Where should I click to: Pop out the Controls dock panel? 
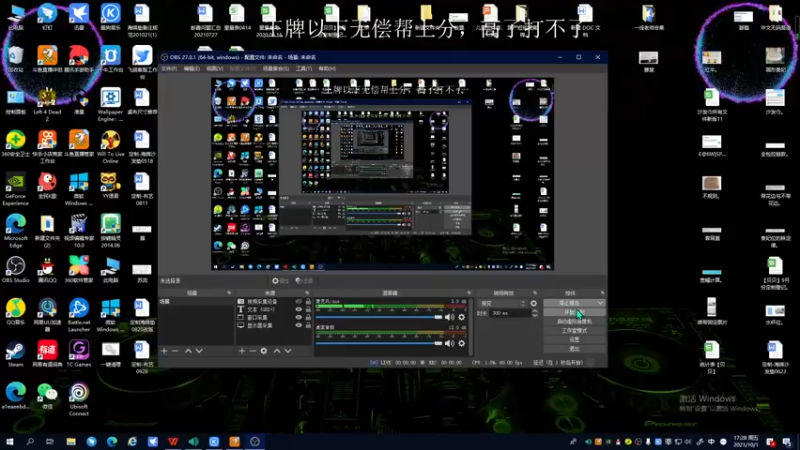603,293
